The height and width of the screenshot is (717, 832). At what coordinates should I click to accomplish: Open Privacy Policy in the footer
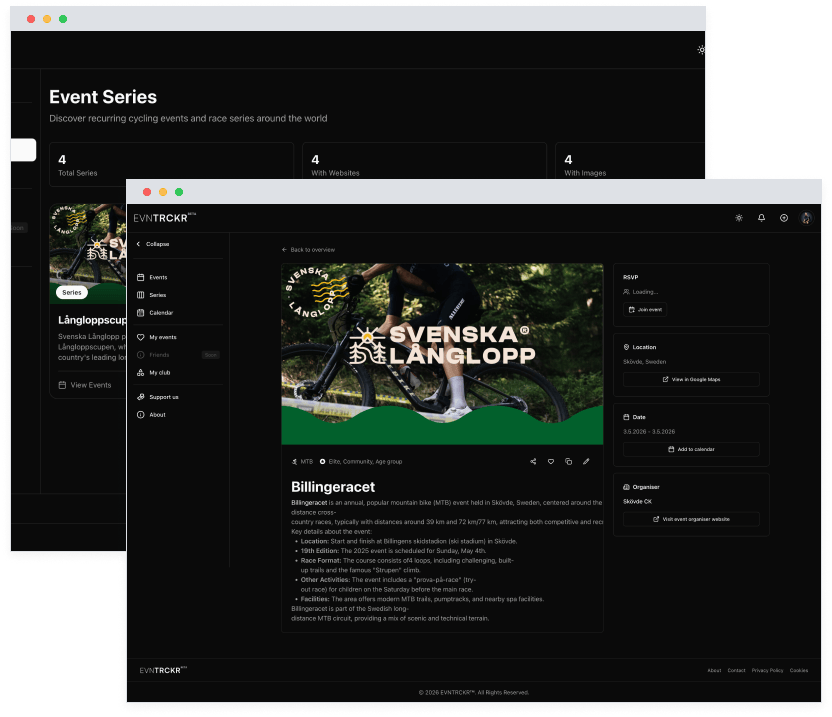coord(768,670)
